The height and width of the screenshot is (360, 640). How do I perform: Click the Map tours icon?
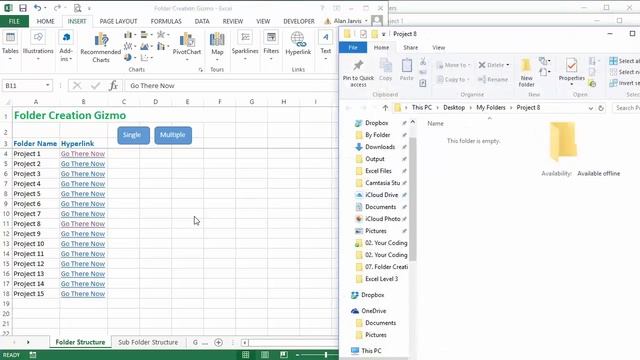[217, 46]
